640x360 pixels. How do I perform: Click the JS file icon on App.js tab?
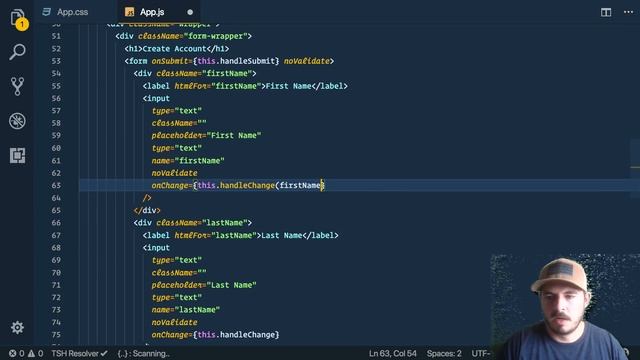[x=129, y=12]
